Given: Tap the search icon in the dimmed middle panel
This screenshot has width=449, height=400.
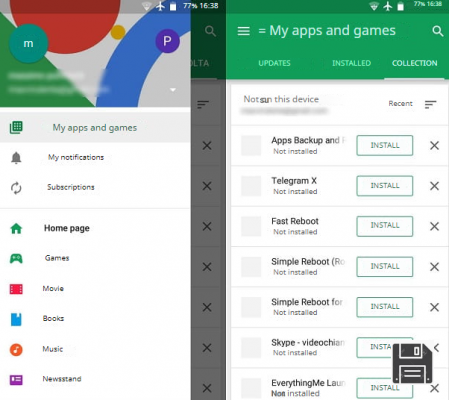Looking at the screenshot, I should click(210, 31).
